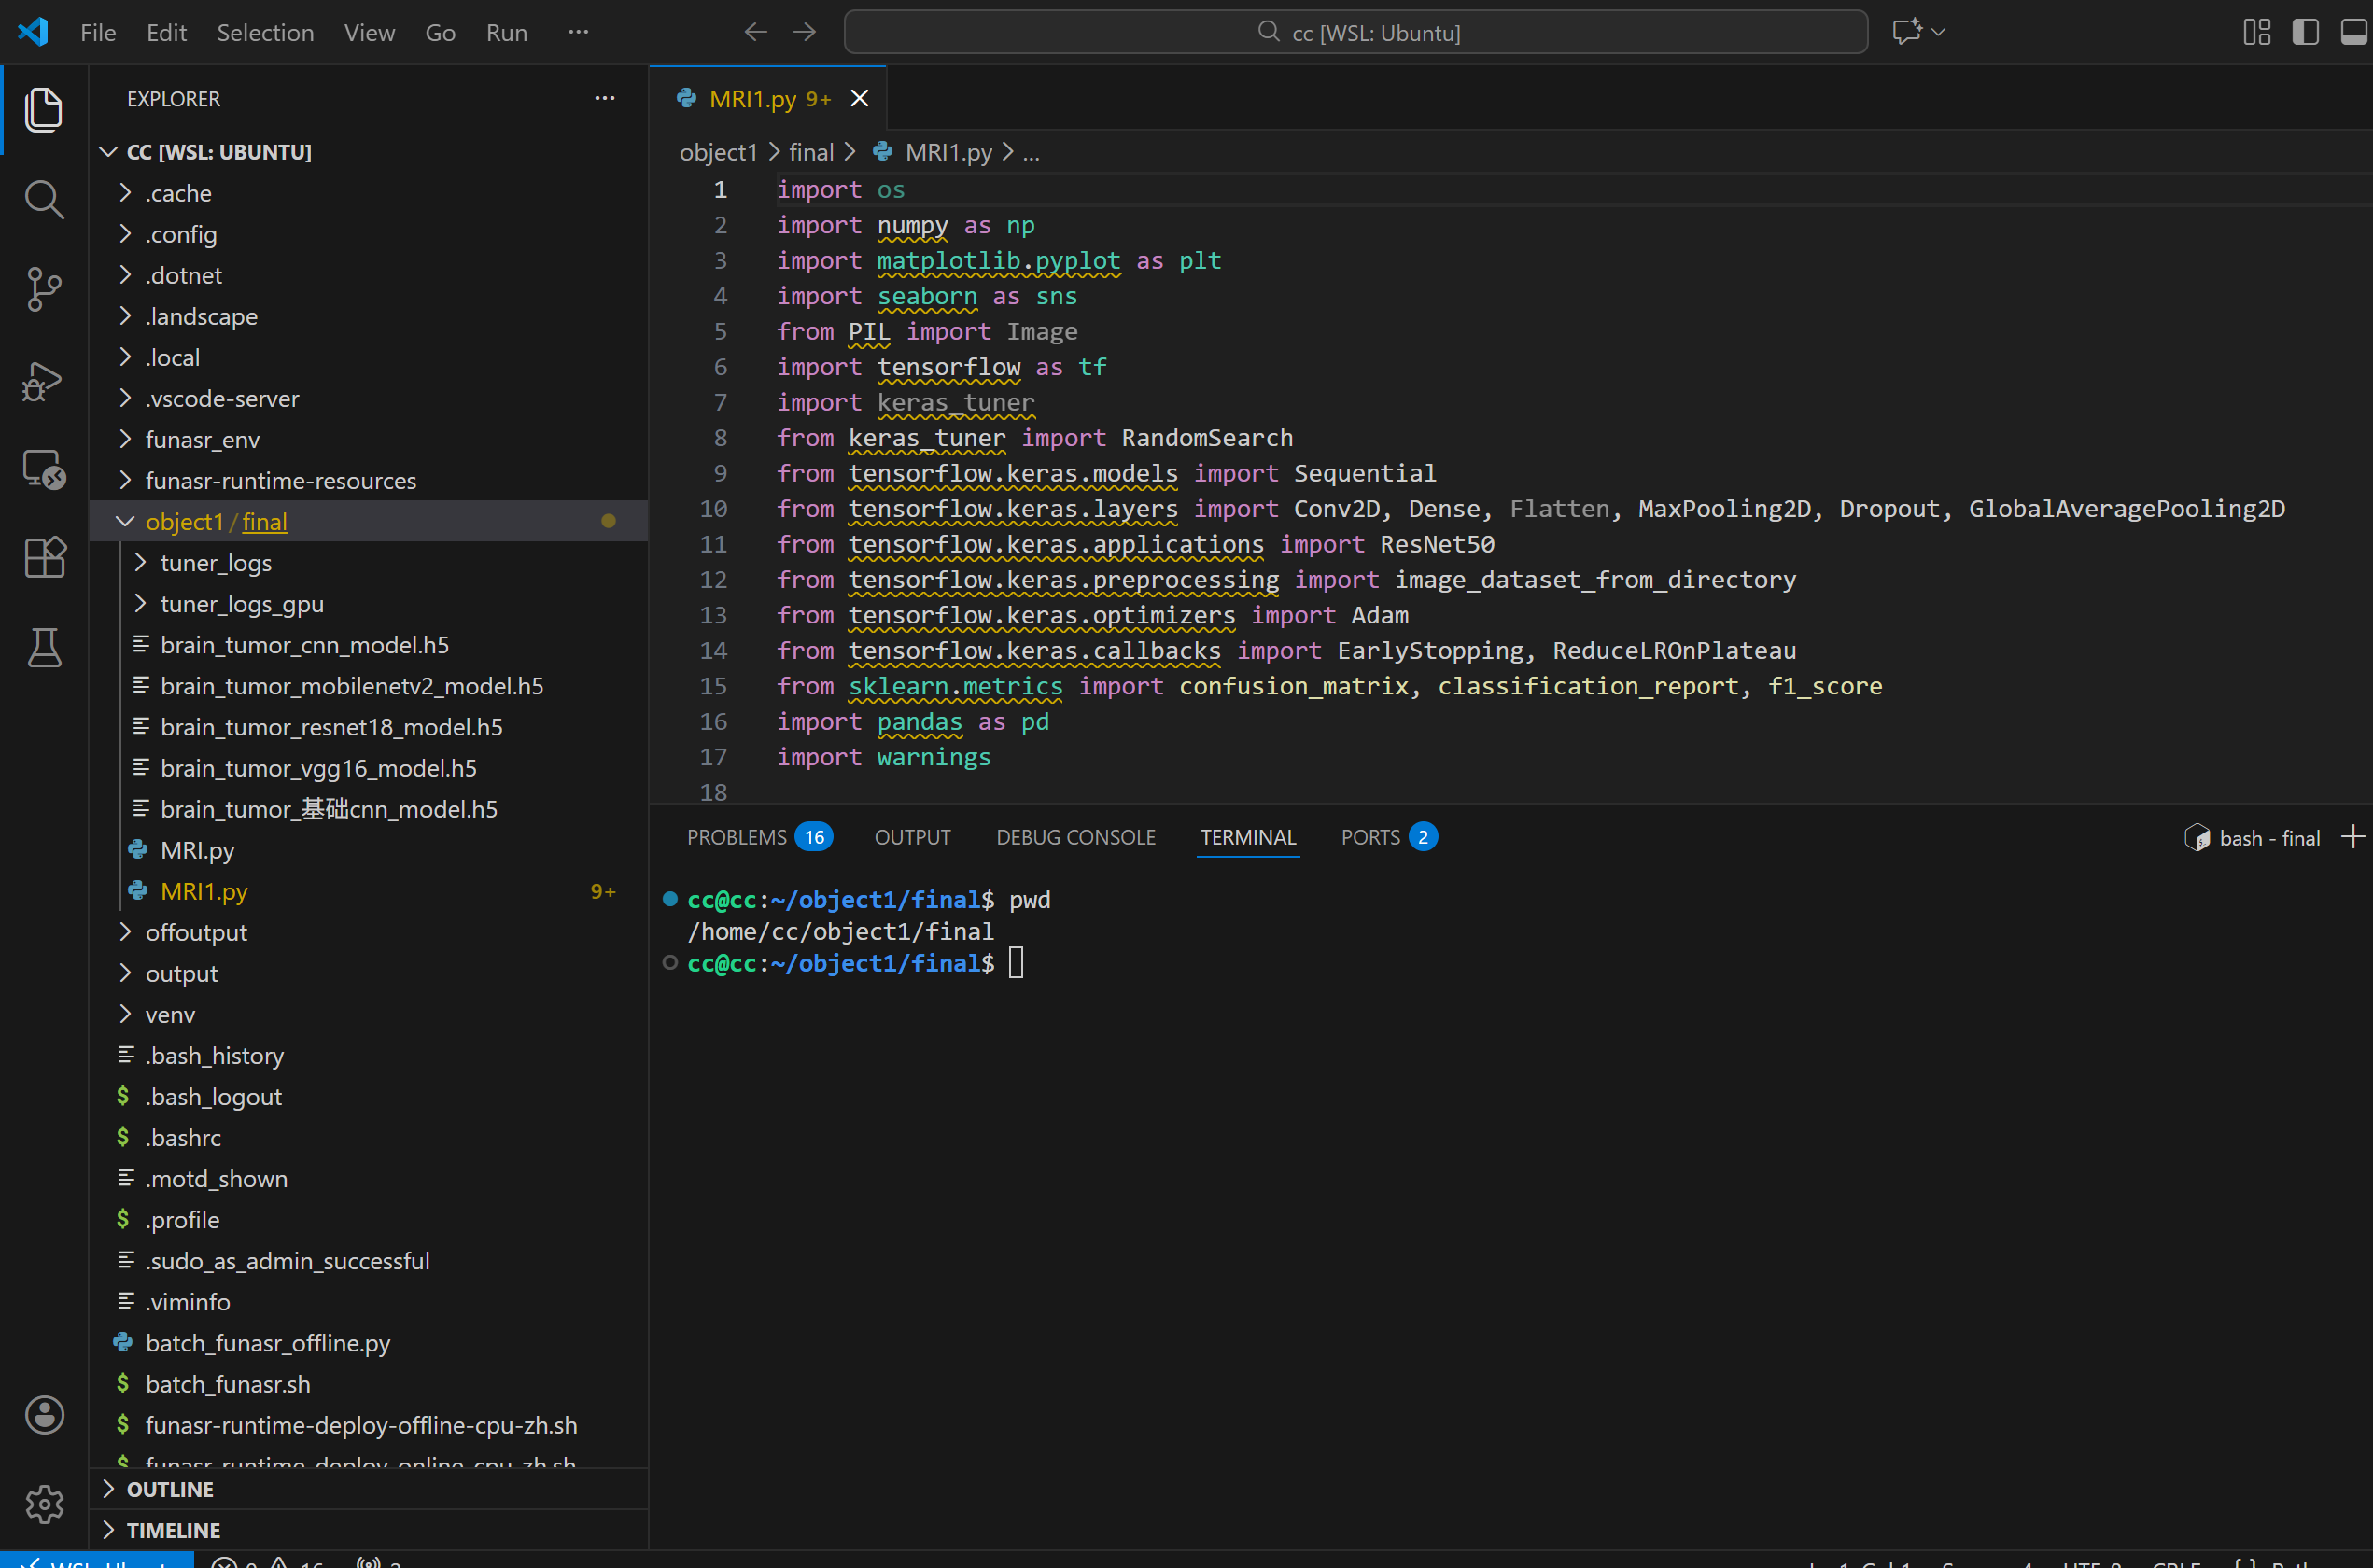The height and width of the screenshot is (1568, 2373).
Task: Expand the OUTLINE section
Action: [x=170, y=1489]
